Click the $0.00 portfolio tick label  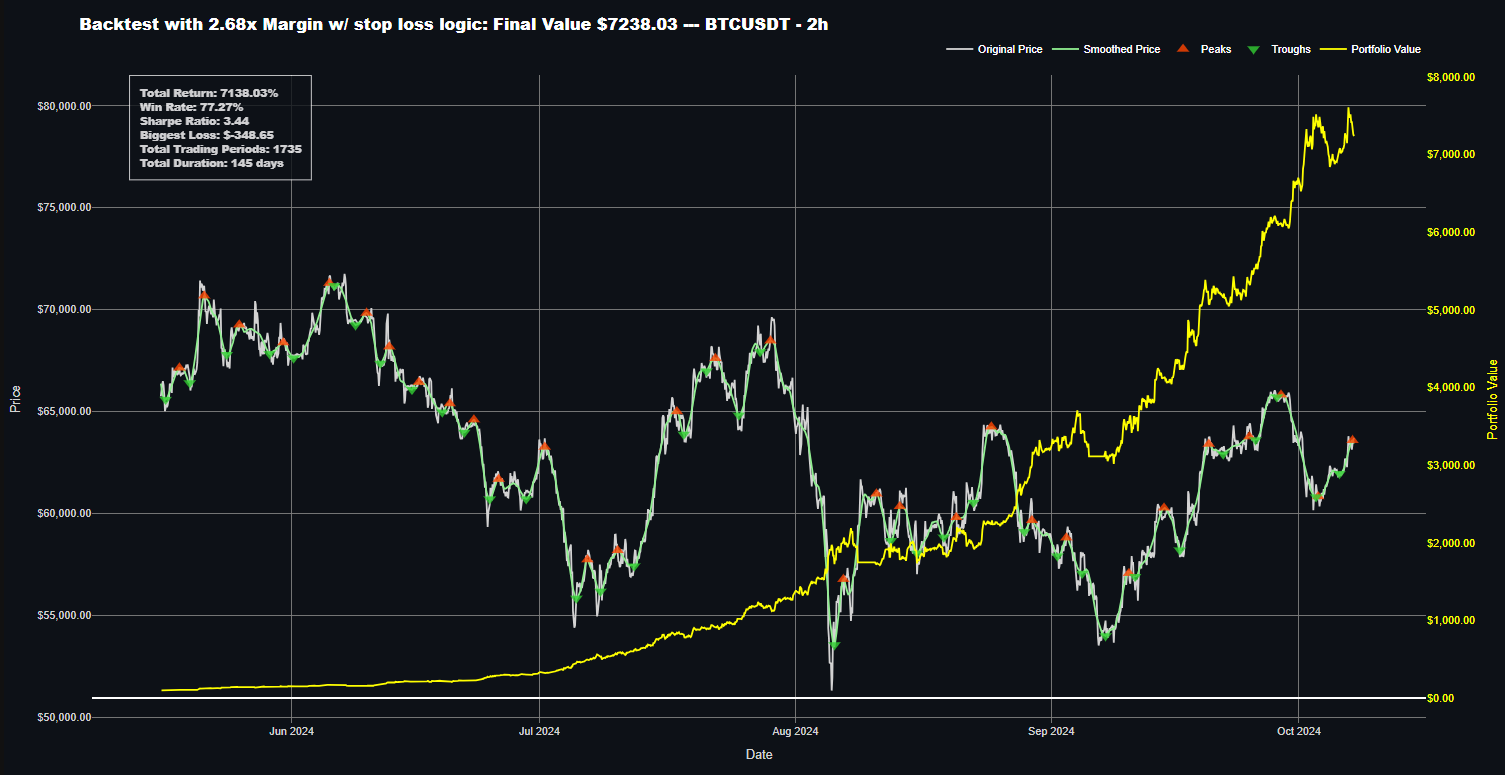click(x=1442, y=698)
